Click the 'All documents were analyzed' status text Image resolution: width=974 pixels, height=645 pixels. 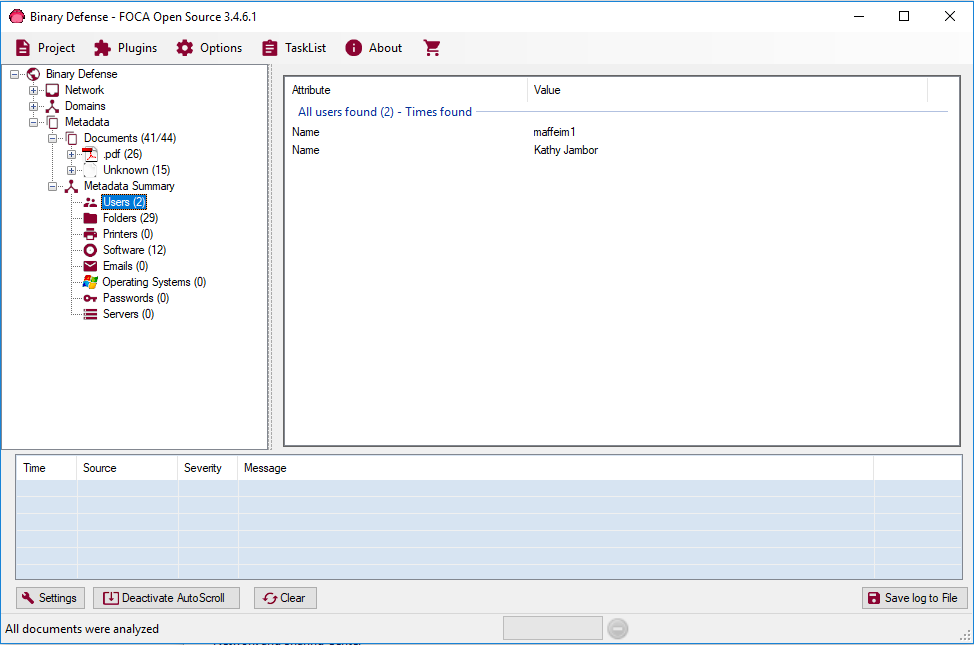[82, 629]
